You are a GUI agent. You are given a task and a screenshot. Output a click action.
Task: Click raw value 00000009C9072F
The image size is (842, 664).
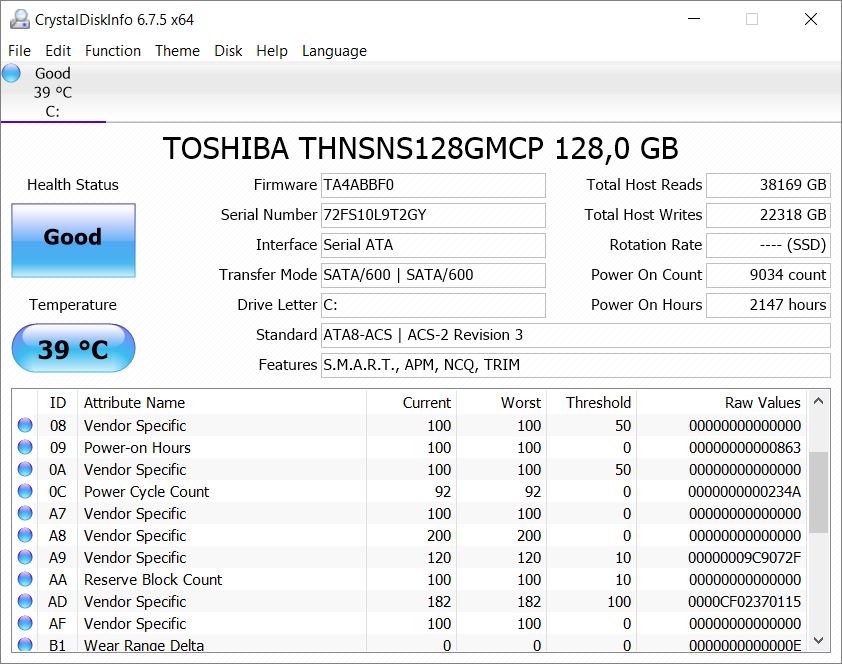coord(744,558)
